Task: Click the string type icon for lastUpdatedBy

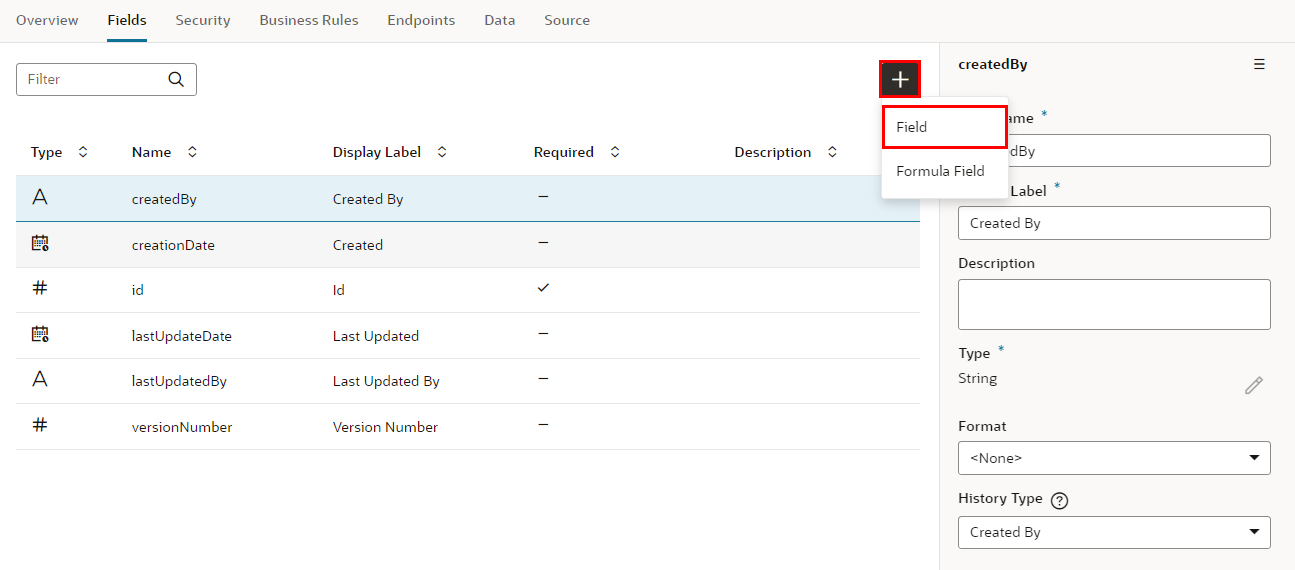Action: [40, 379]
